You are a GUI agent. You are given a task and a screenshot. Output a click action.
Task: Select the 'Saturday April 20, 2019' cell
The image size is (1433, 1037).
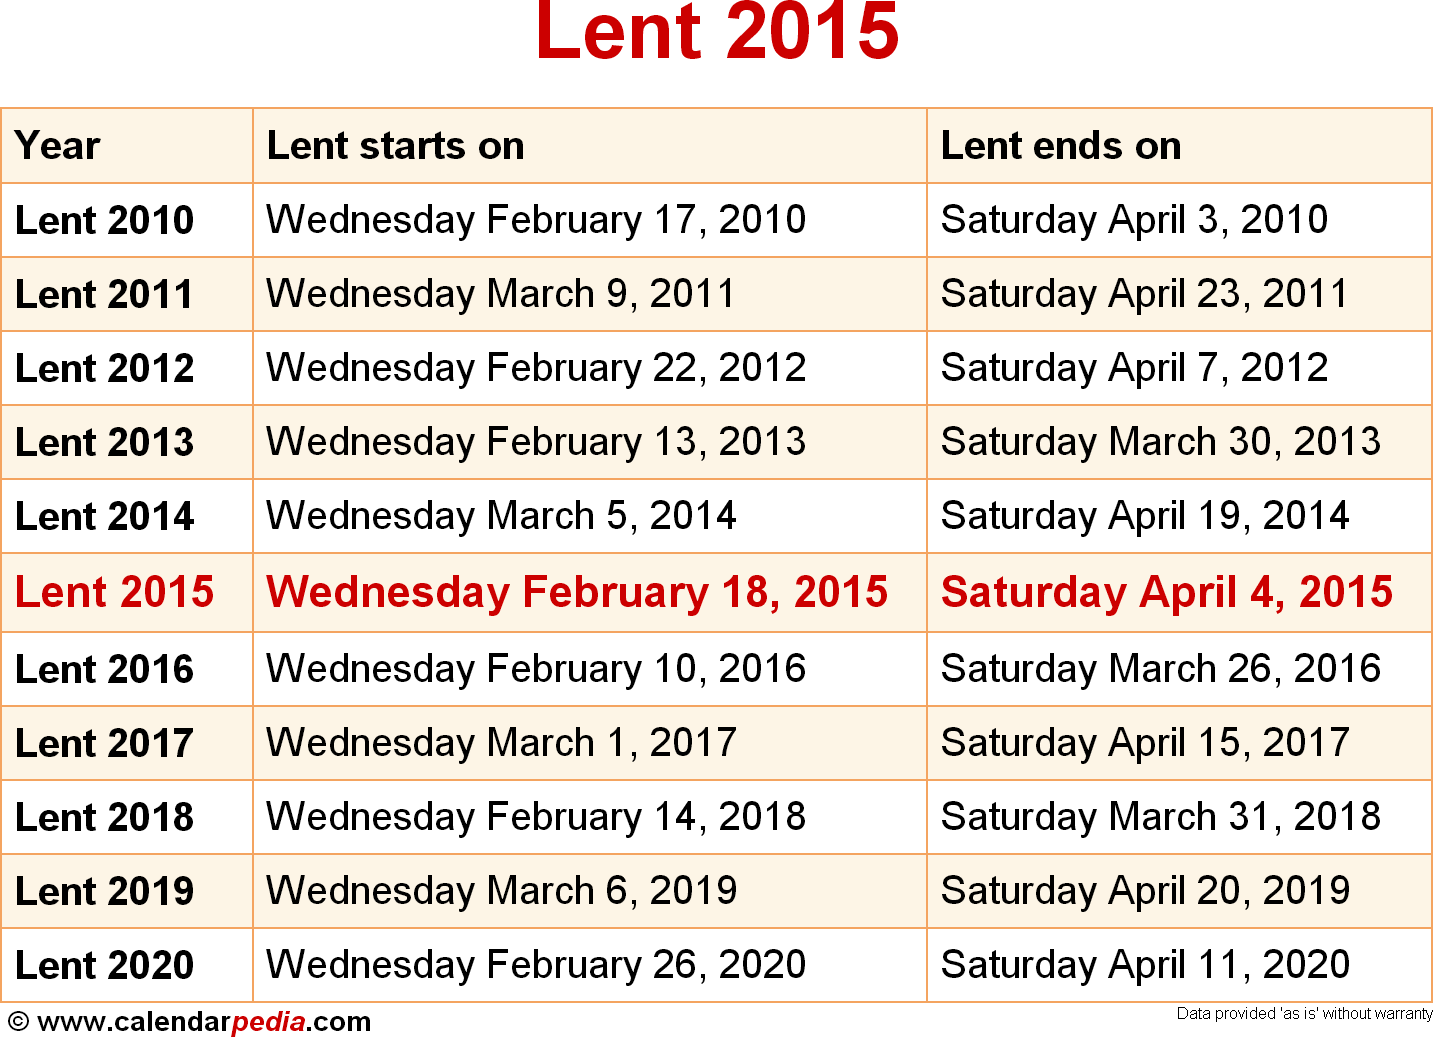1145,891
